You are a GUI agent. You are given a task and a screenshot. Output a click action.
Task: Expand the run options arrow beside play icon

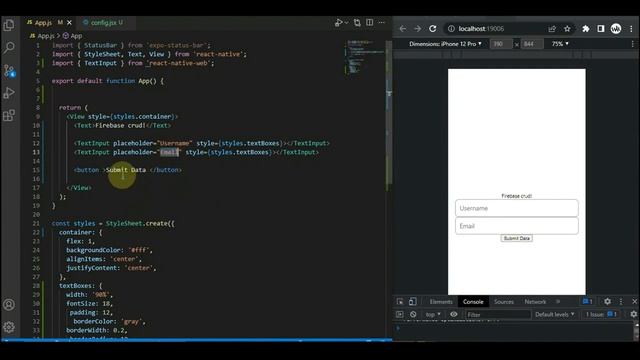click(347, 23)
